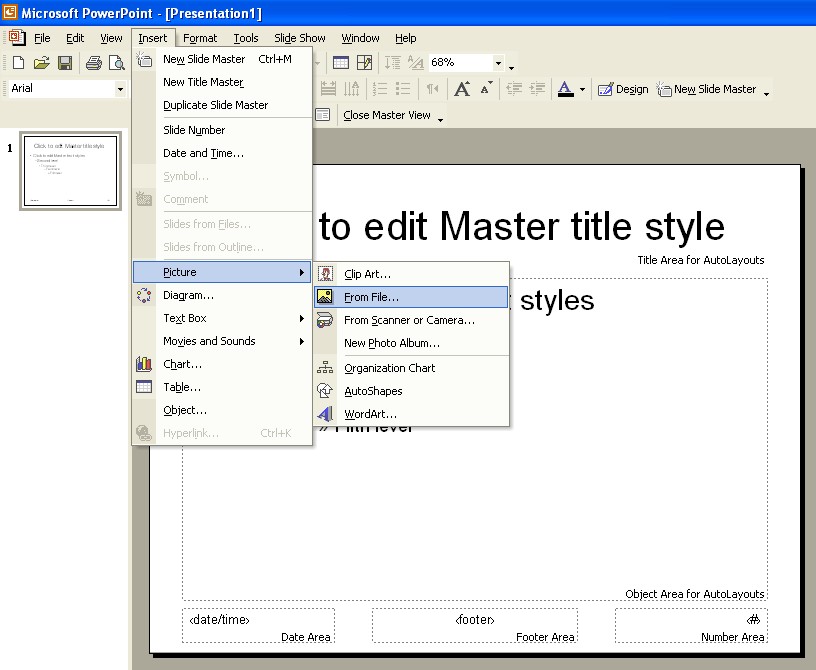
Task: Open the Format menu
Action: [x=200, y=38]
